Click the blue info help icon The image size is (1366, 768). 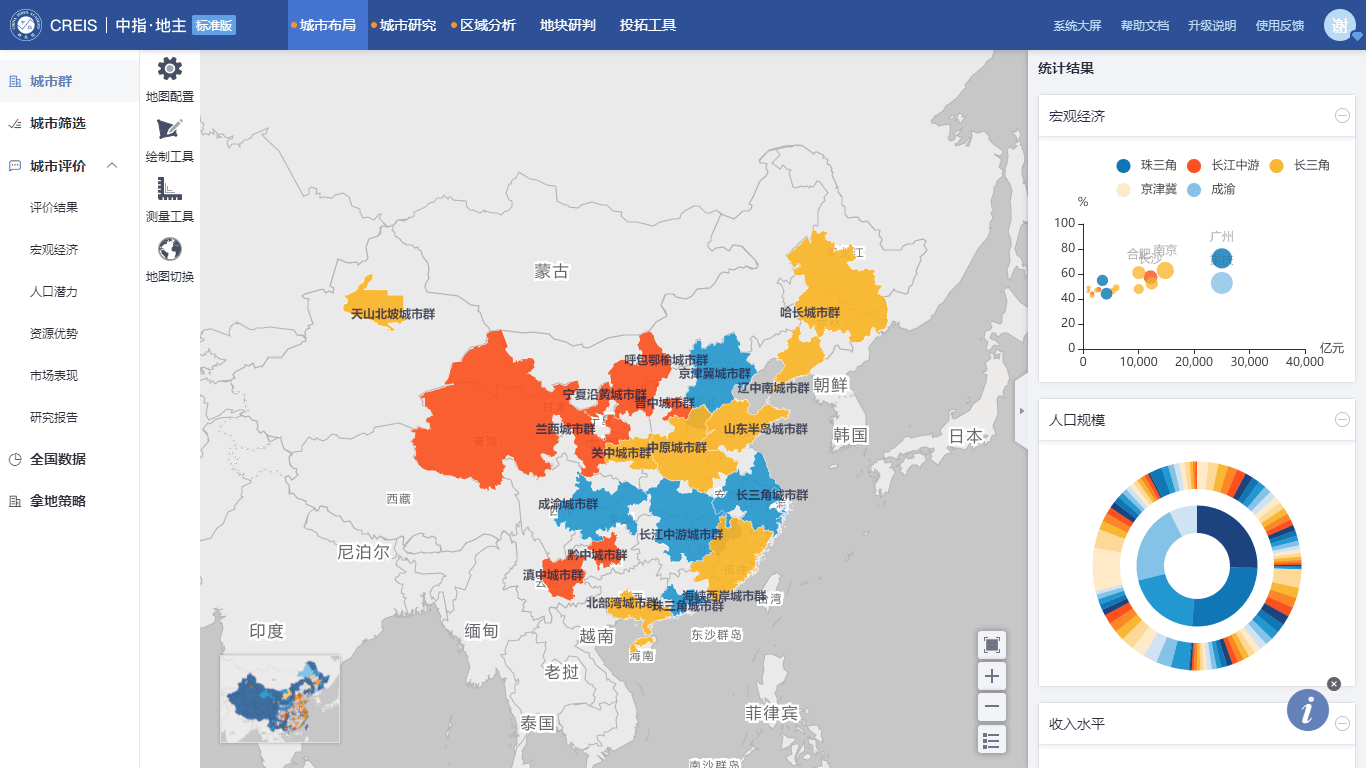click(x=1308, y=710)
